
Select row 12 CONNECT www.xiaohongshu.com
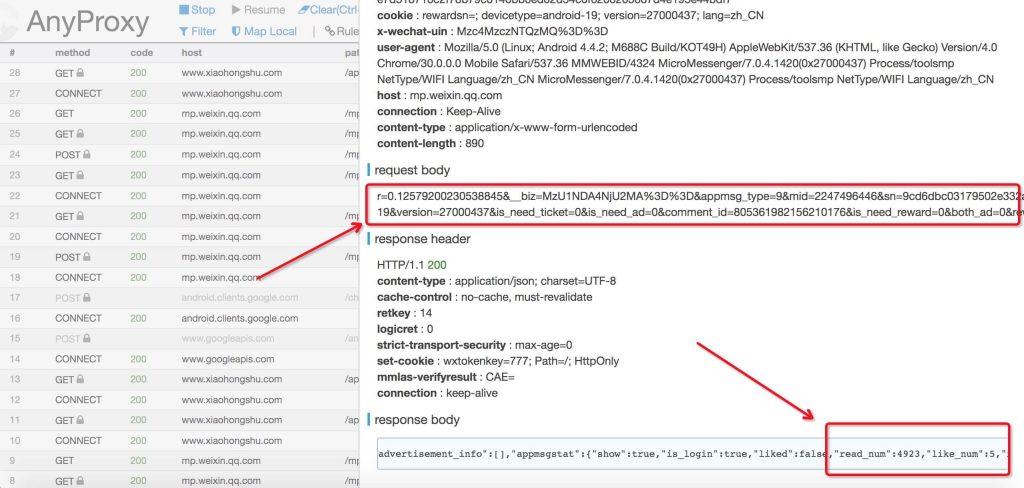click(180, 400)
